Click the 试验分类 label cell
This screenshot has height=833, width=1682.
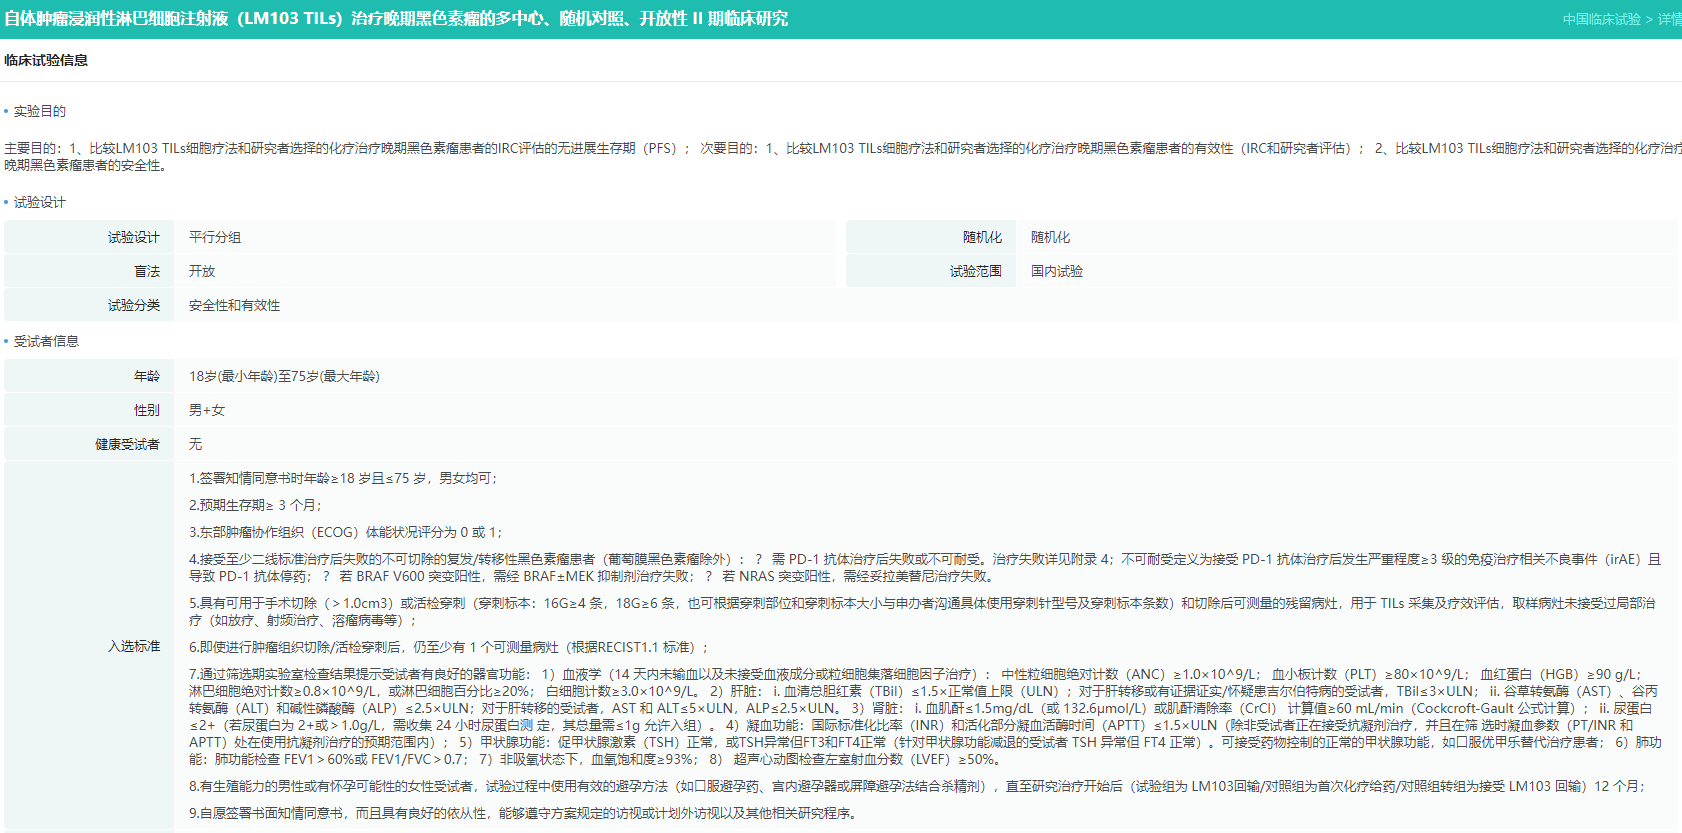134,305
